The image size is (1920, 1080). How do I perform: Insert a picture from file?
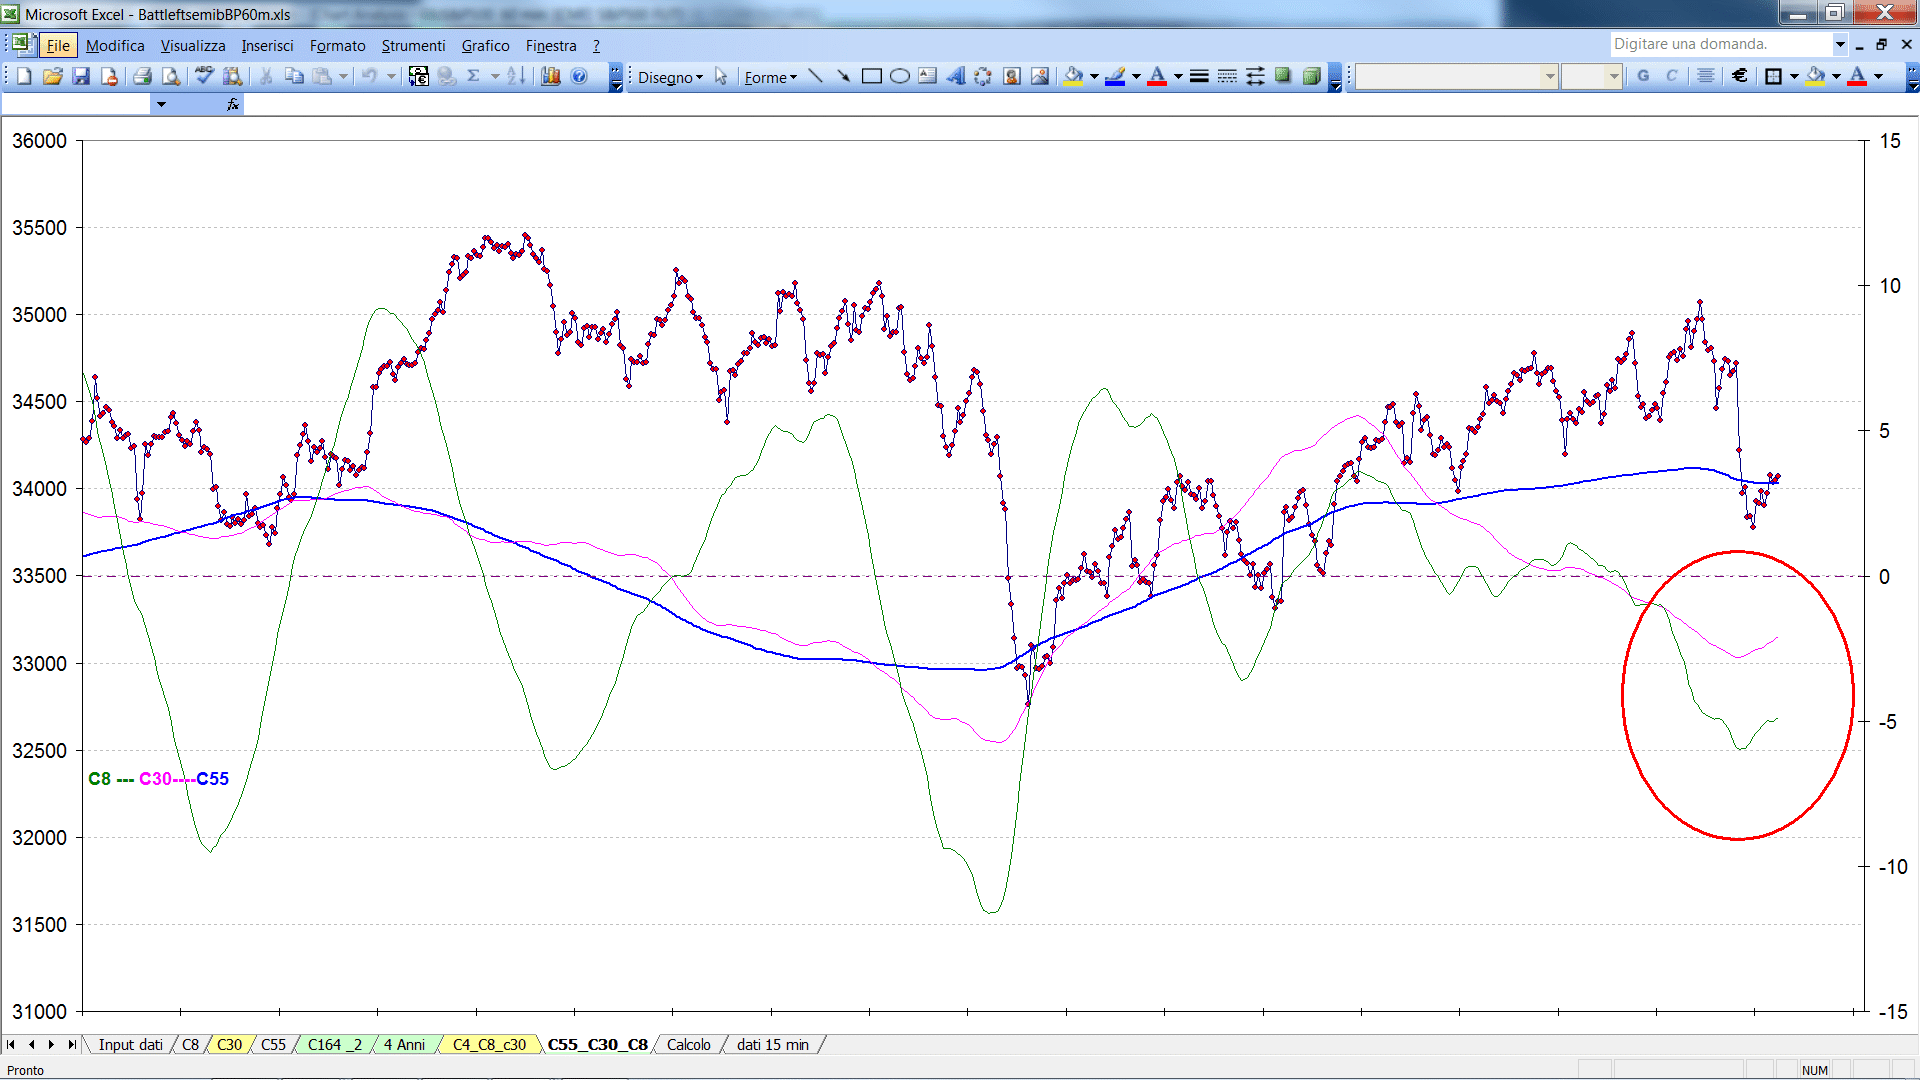pyautogui.click(x=1039, y=76)
